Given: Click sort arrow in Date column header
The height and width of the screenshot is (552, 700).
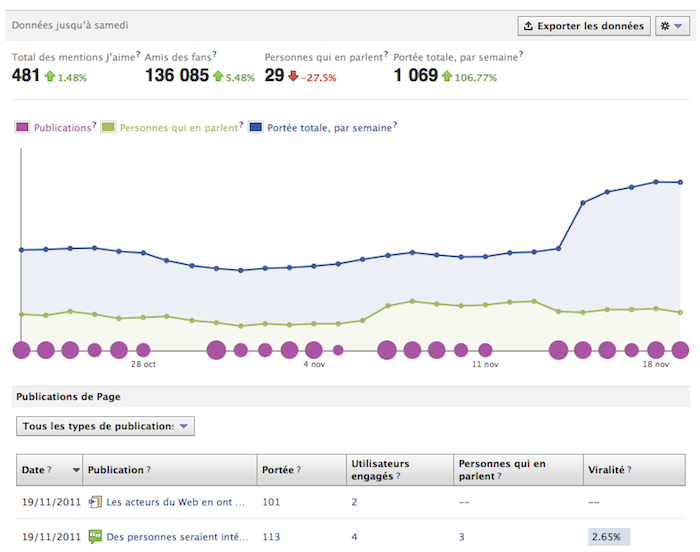Looking at the screenshot, I should [76, 470].
